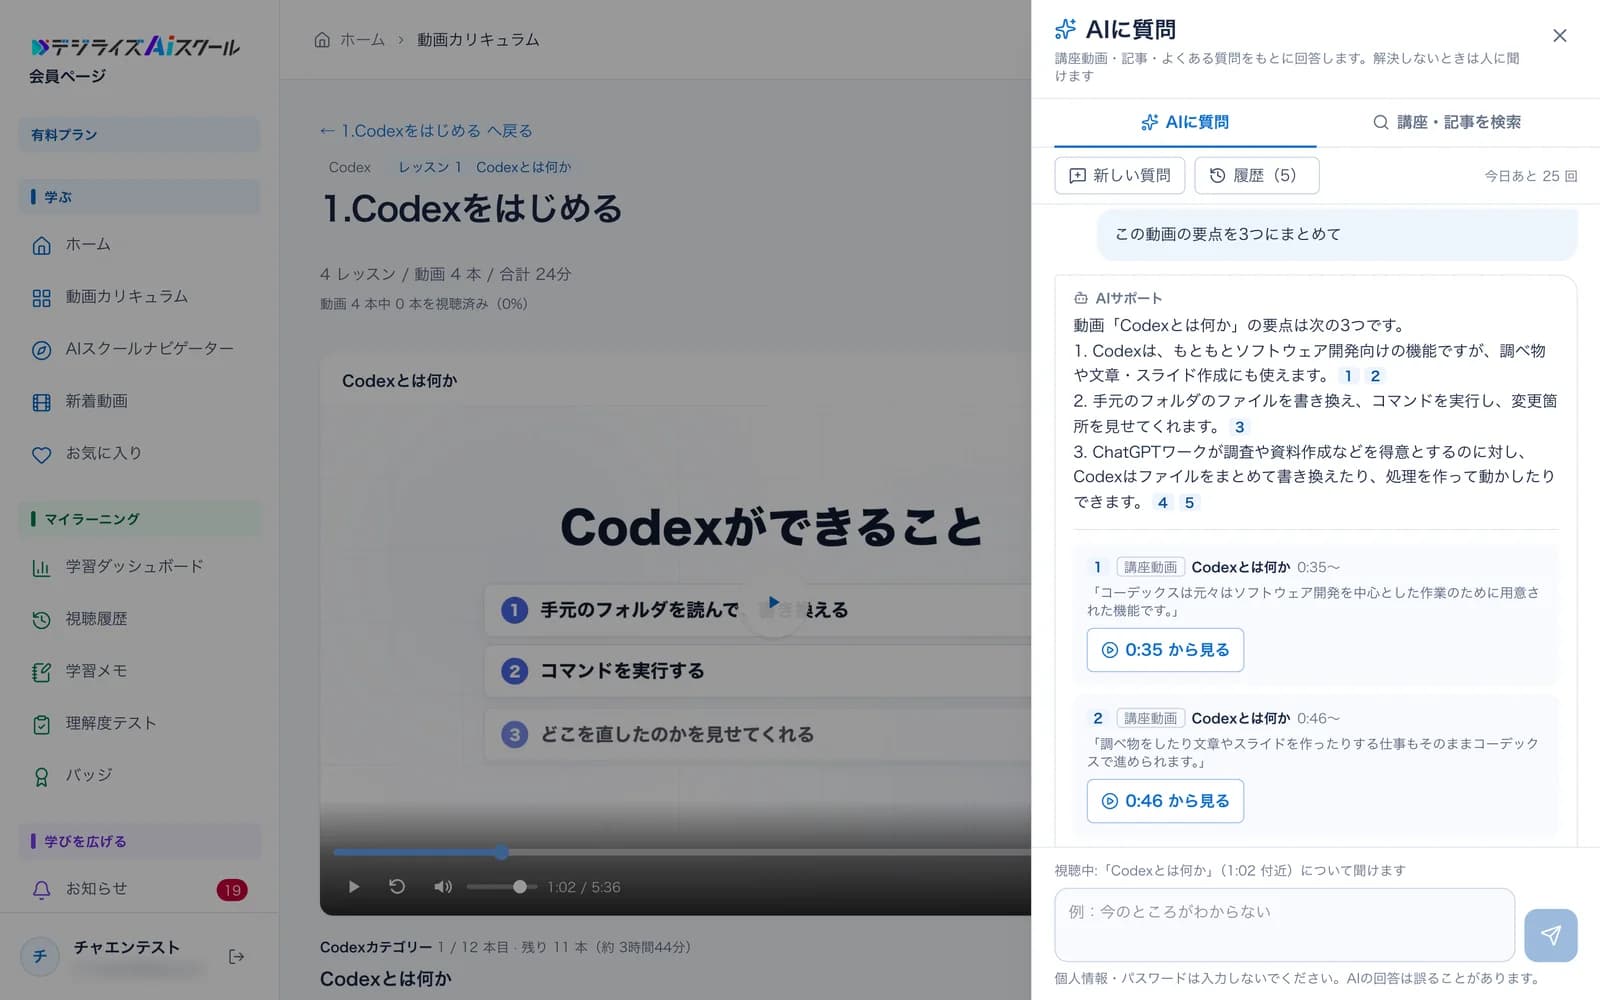
Task: Open バッジ badges item
Action: tap(139, 776)
